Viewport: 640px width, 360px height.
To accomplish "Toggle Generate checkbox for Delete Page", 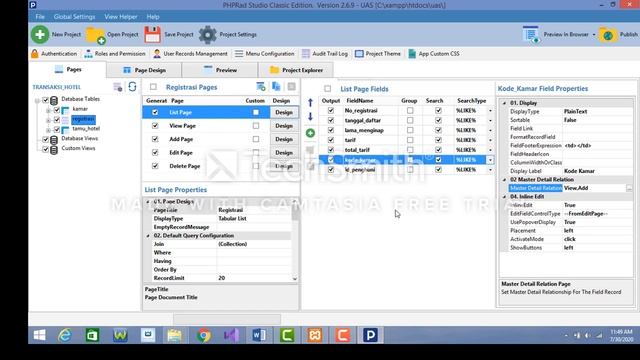I will click(155, 166).
